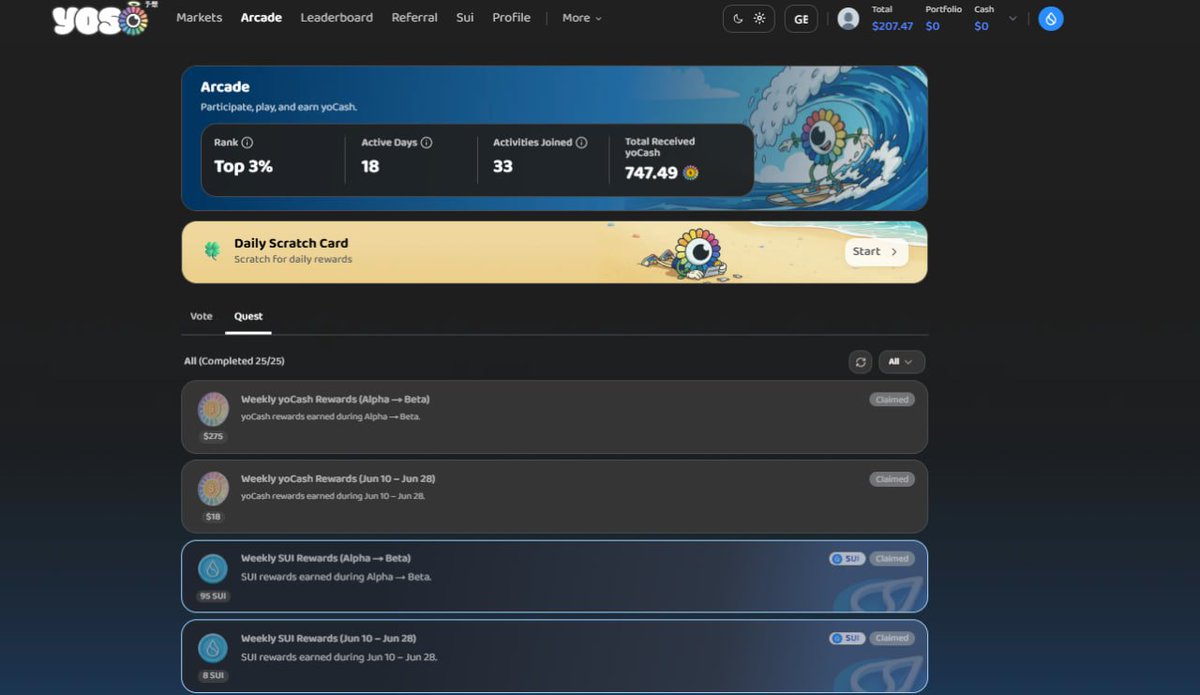
Task: Click the 18 active days value
Action: pyautogui.click(x=370, y=166)
